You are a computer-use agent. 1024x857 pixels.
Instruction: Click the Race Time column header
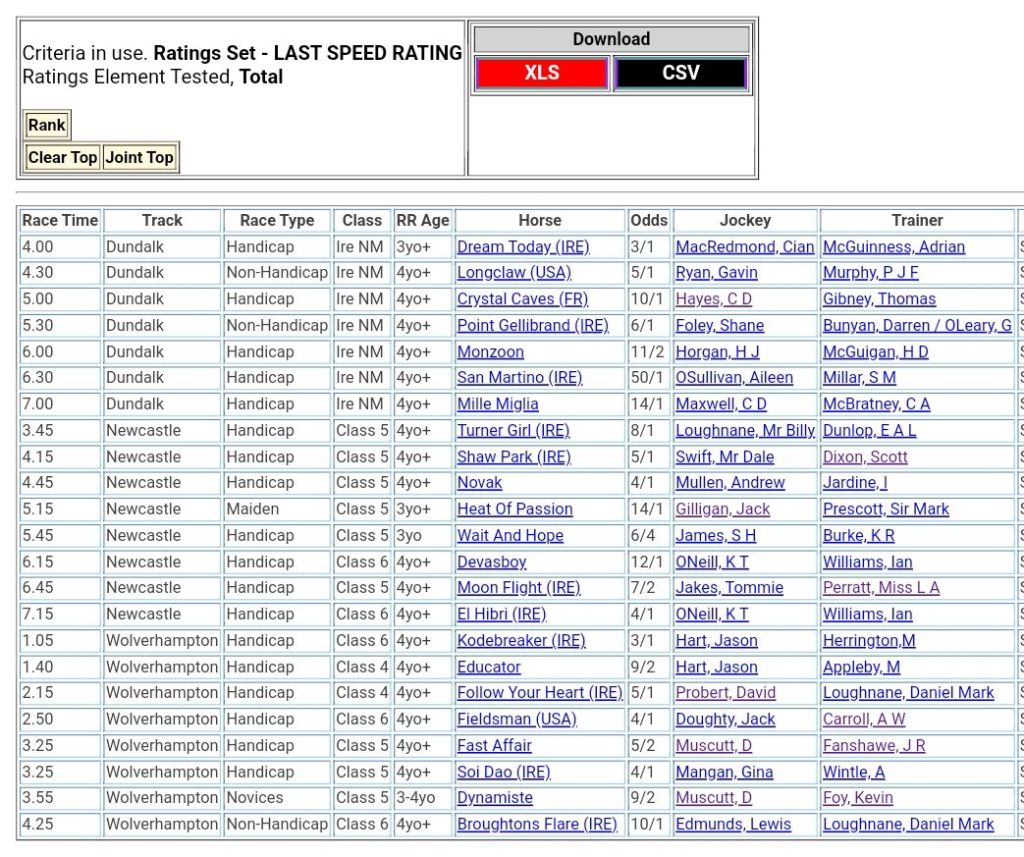(x=60, y=221)
